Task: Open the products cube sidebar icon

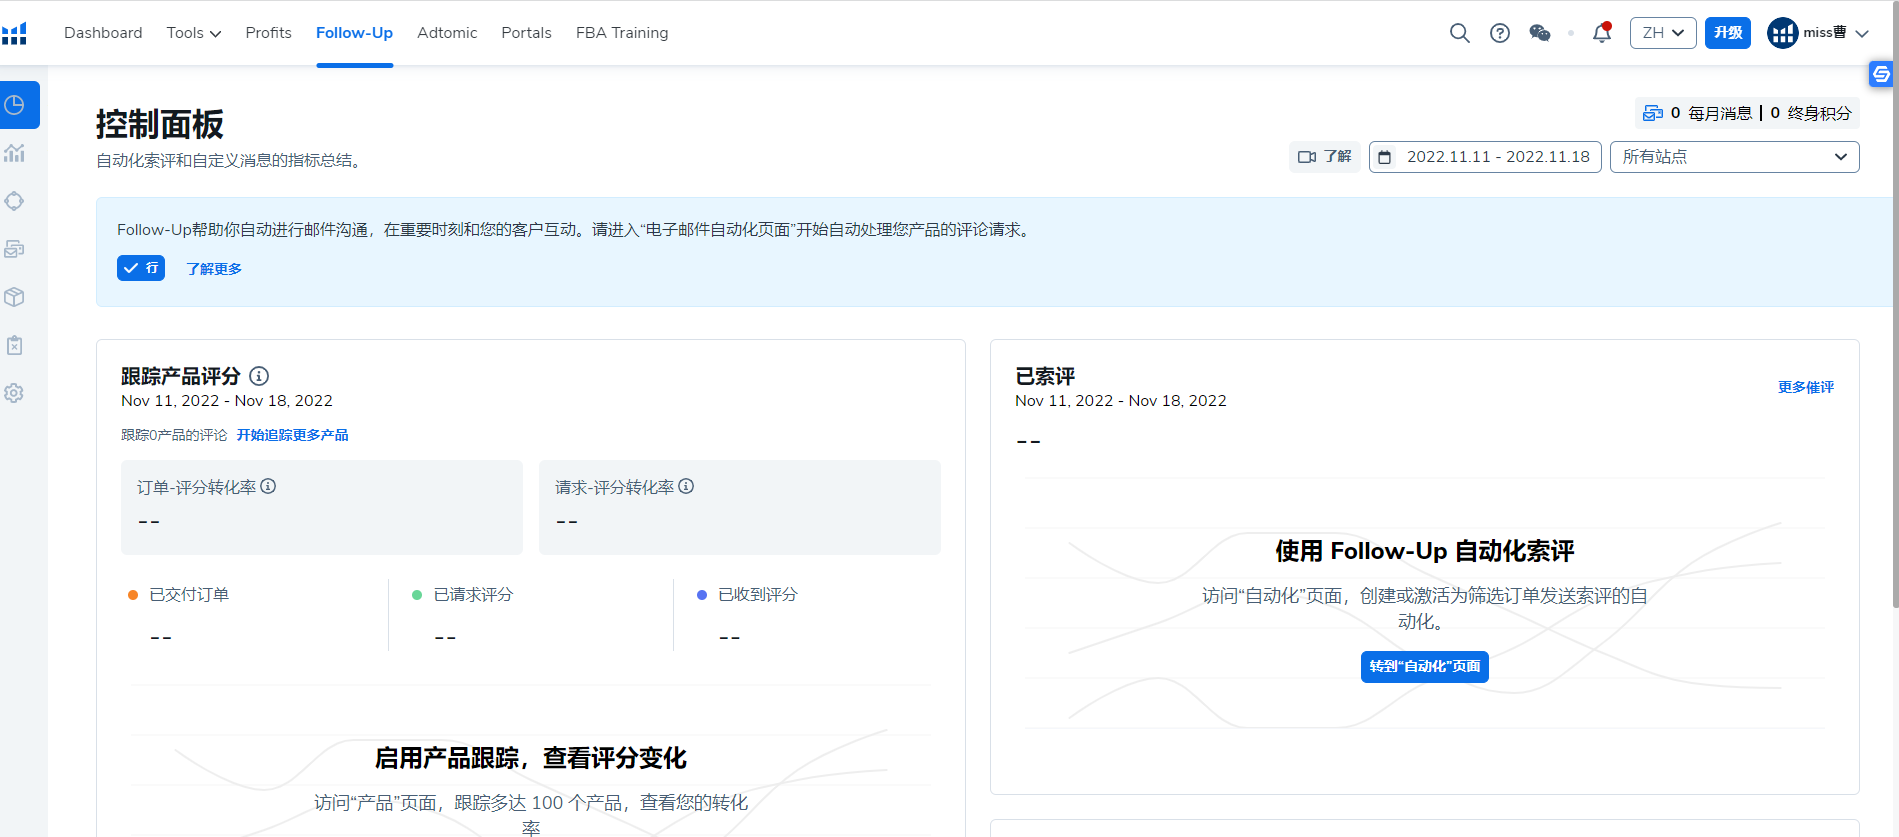Action: tap(14, 297)
